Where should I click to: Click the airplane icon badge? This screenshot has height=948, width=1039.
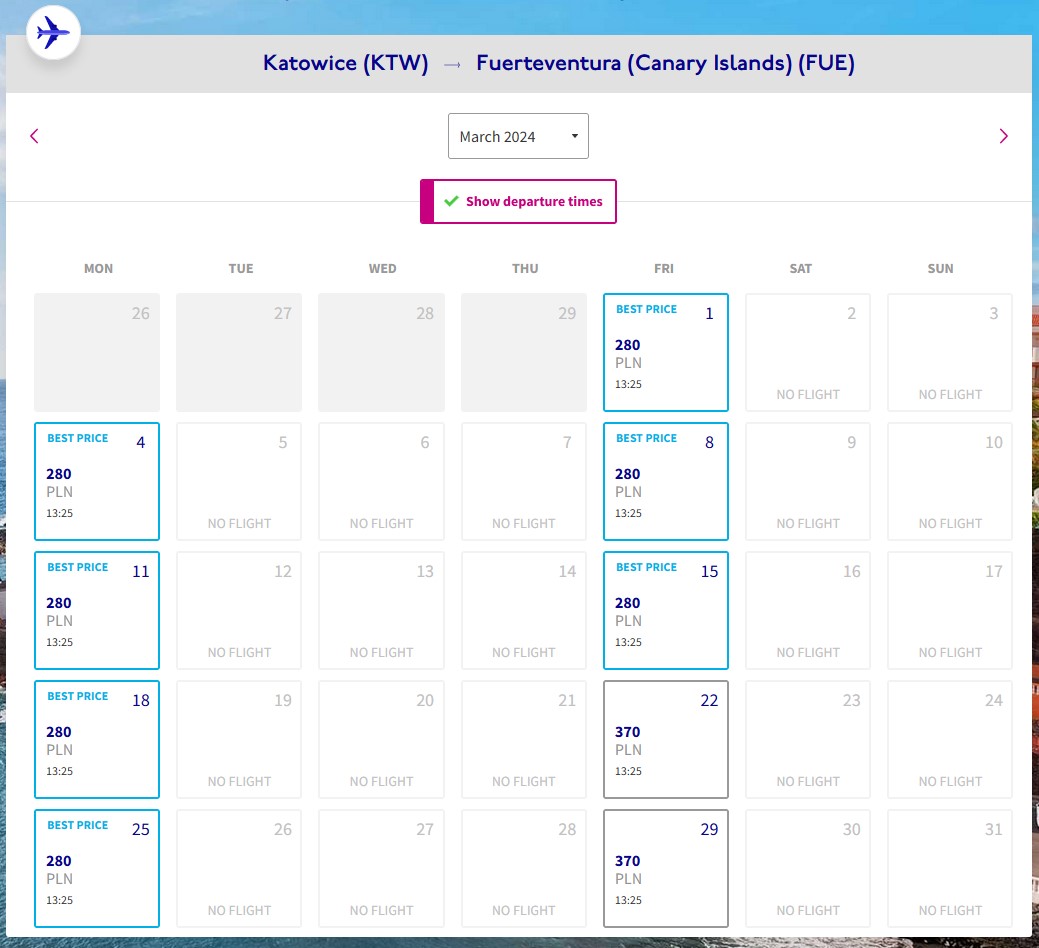[x=53, y=32]
